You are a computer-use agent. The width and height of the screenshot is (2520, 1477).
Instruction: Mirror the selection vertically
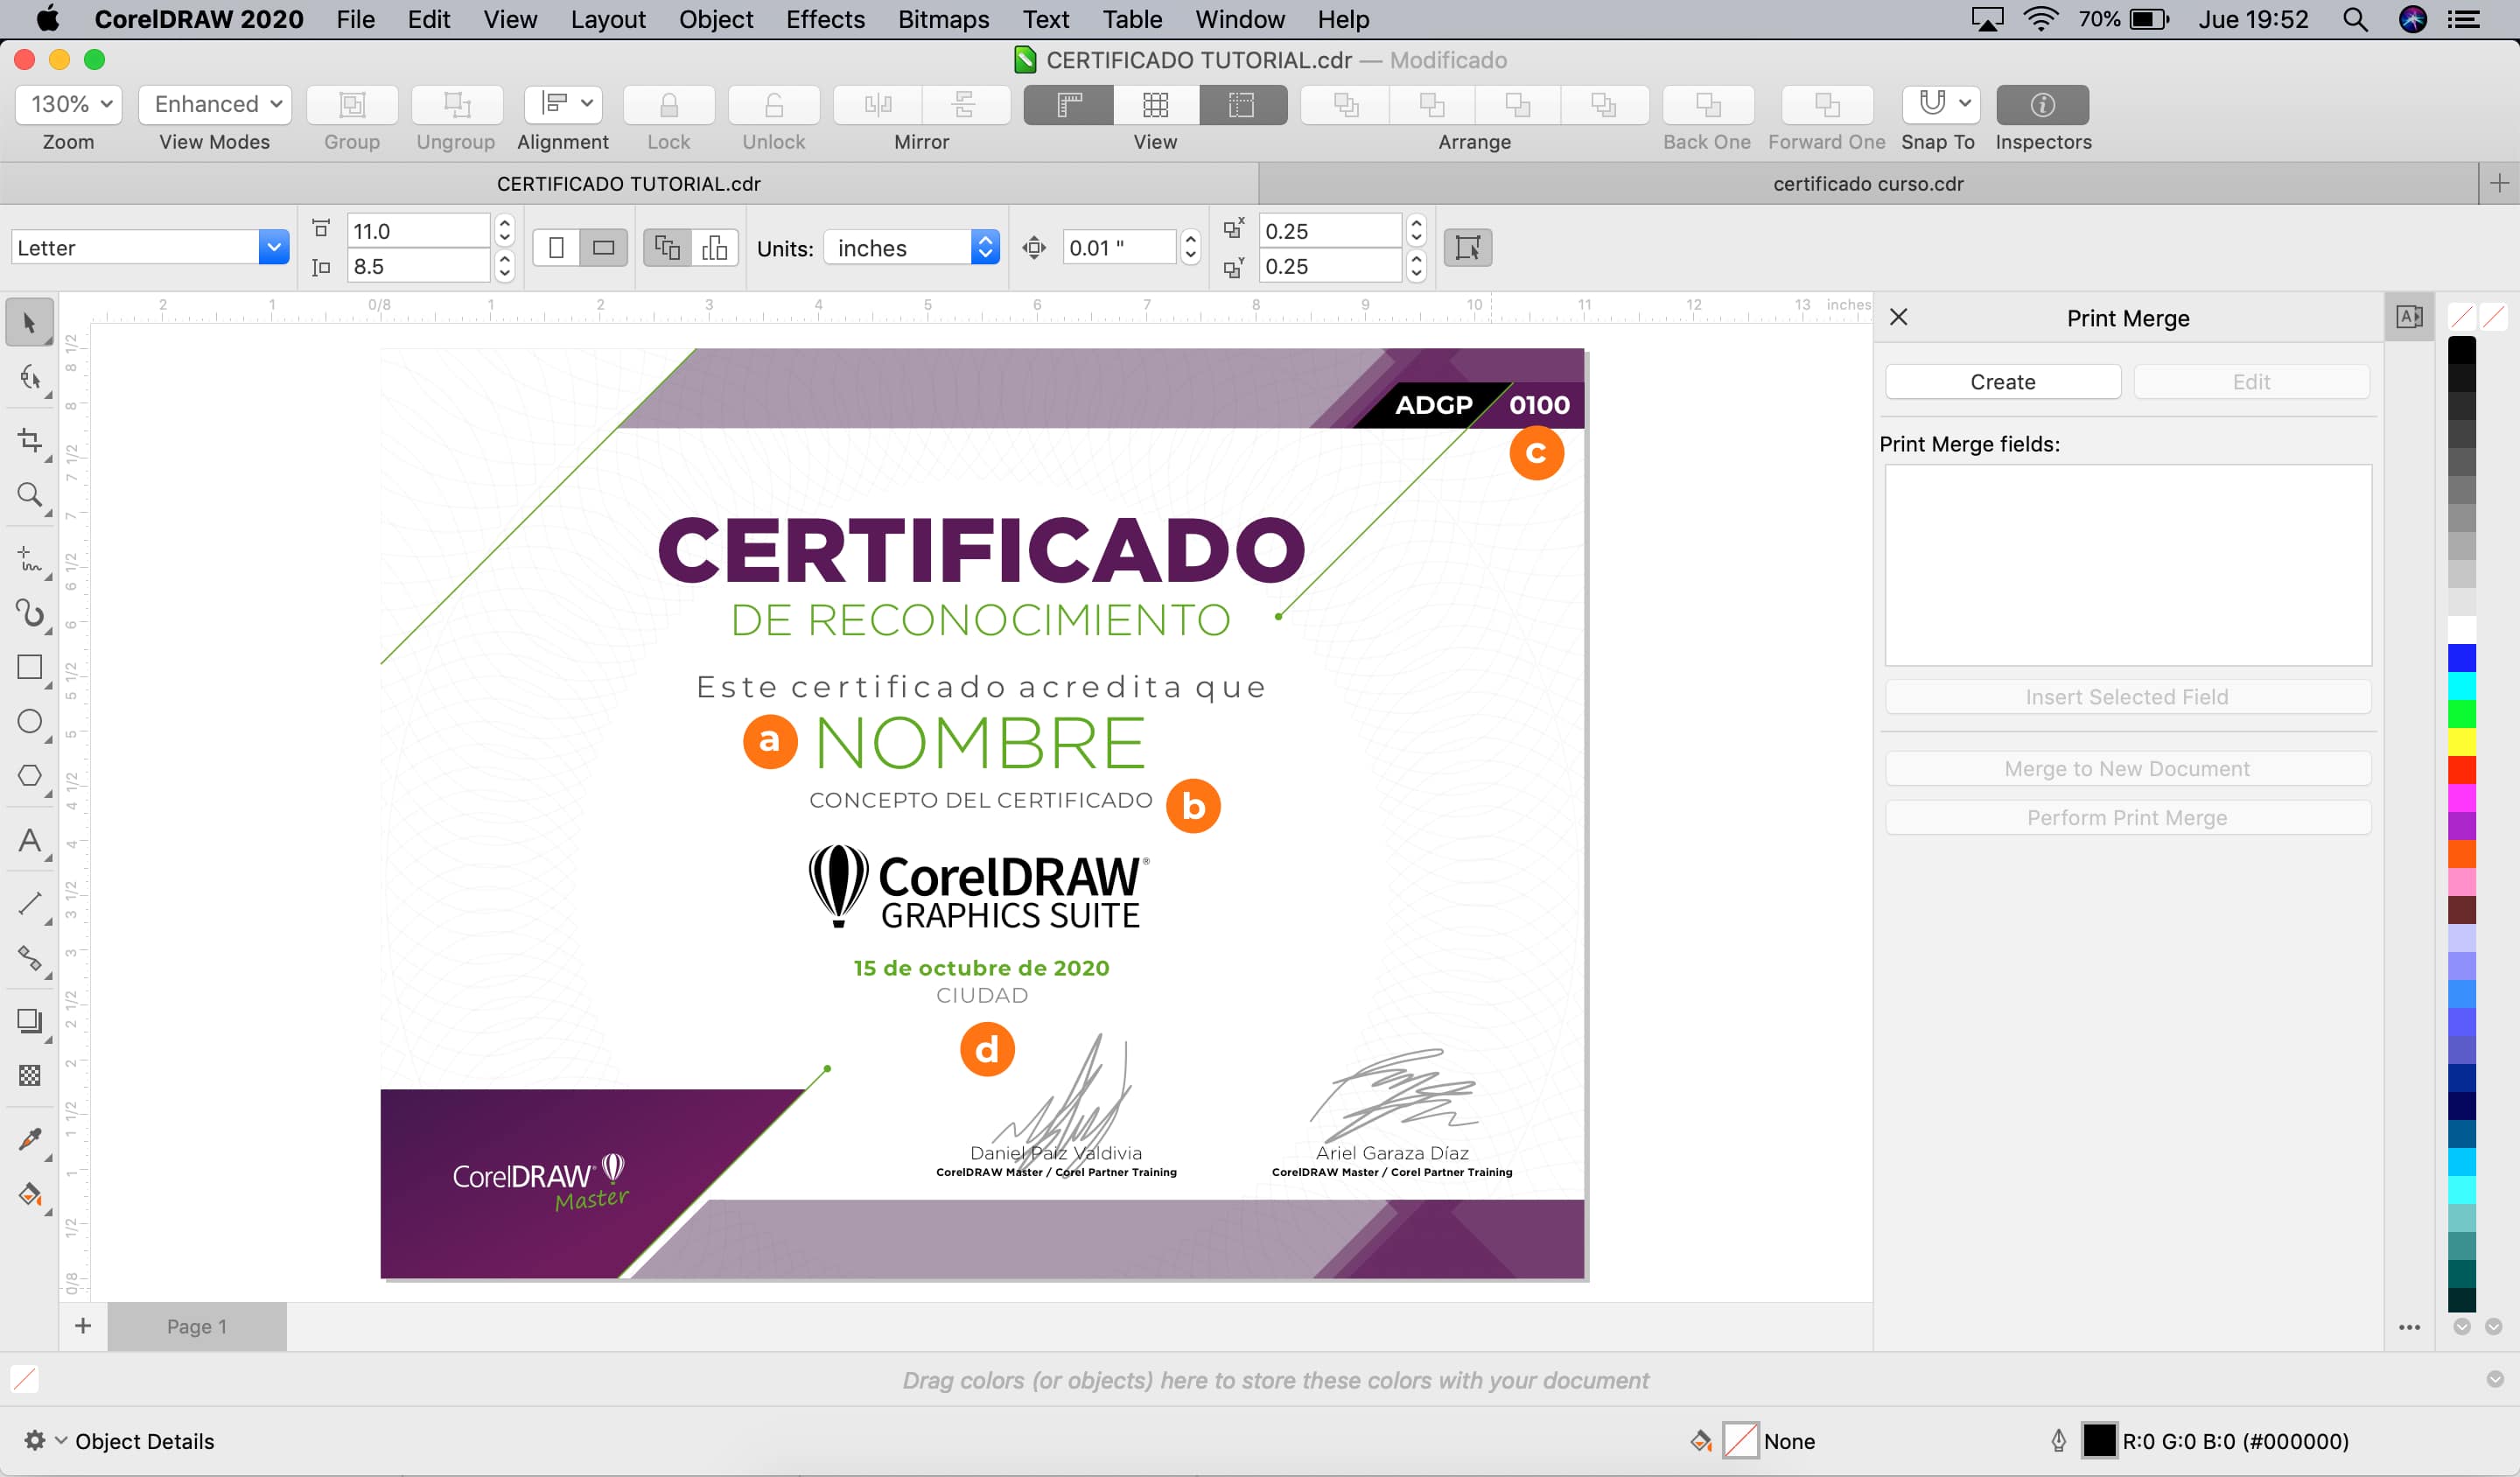point(965,104)
